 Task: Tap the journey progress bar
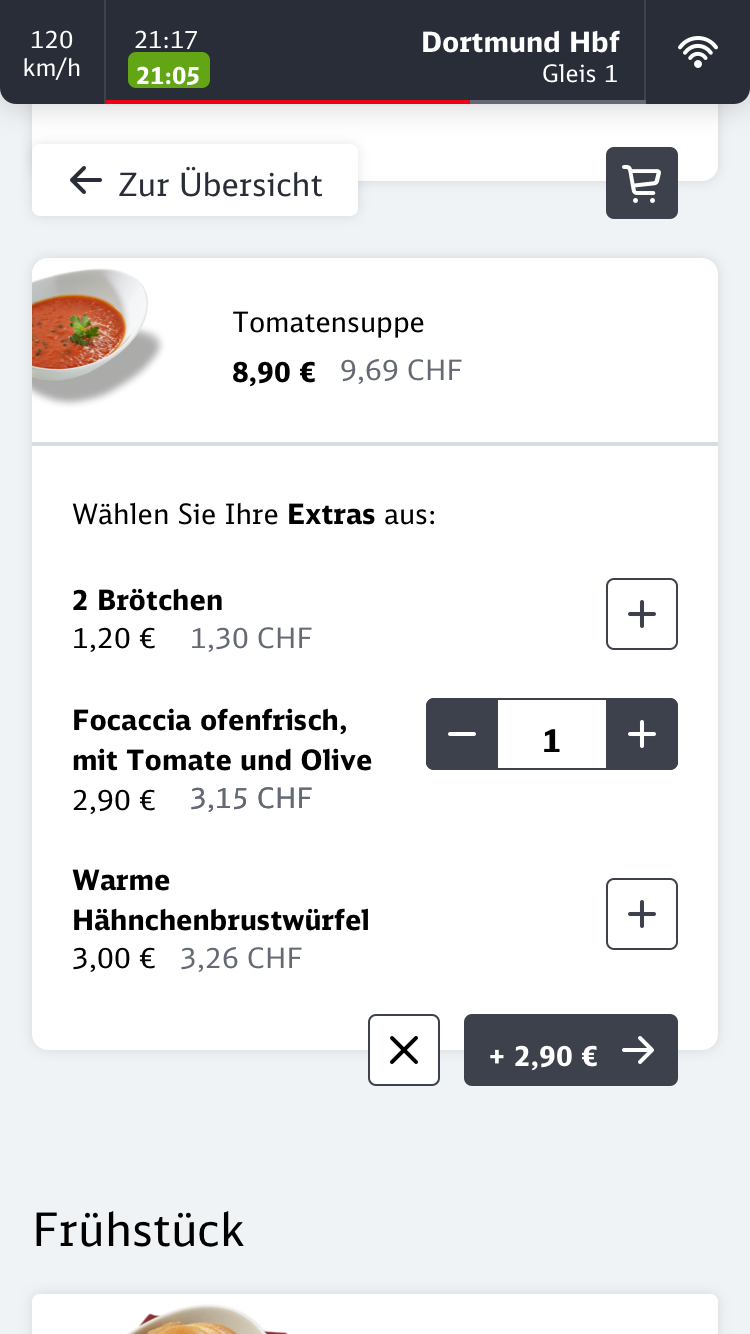(x=375, y=101)
